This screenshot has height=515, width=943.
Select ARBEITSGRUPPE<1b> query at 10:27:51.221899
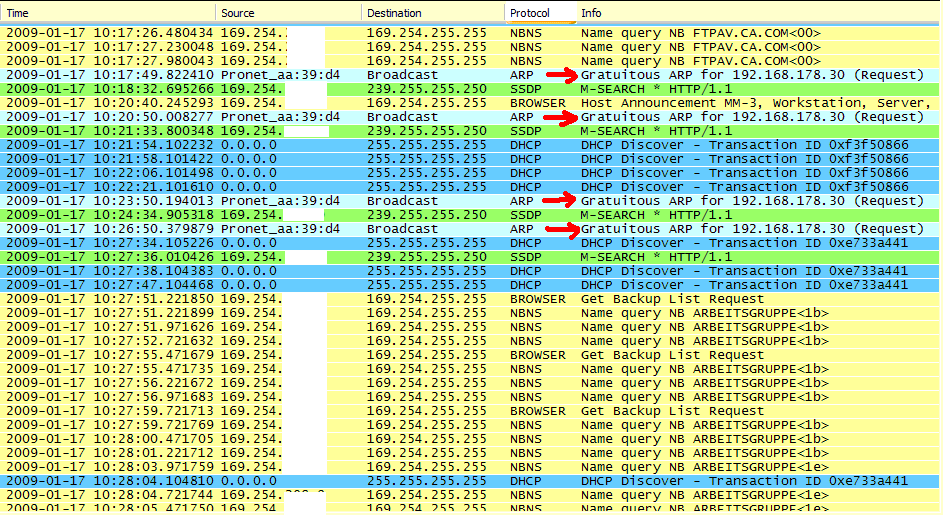(x=470, y=313)
